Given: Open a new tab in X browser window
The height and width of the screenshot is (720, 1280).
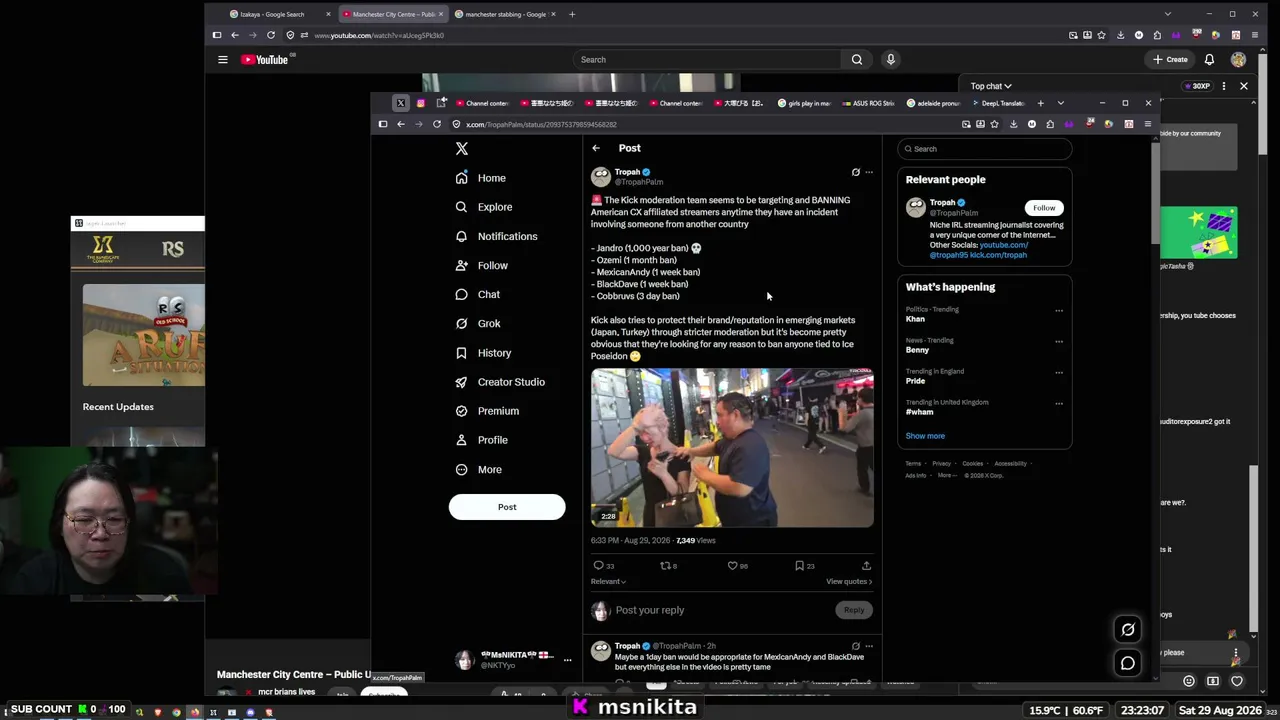Looking at the screenshot, I should 1040,103.
